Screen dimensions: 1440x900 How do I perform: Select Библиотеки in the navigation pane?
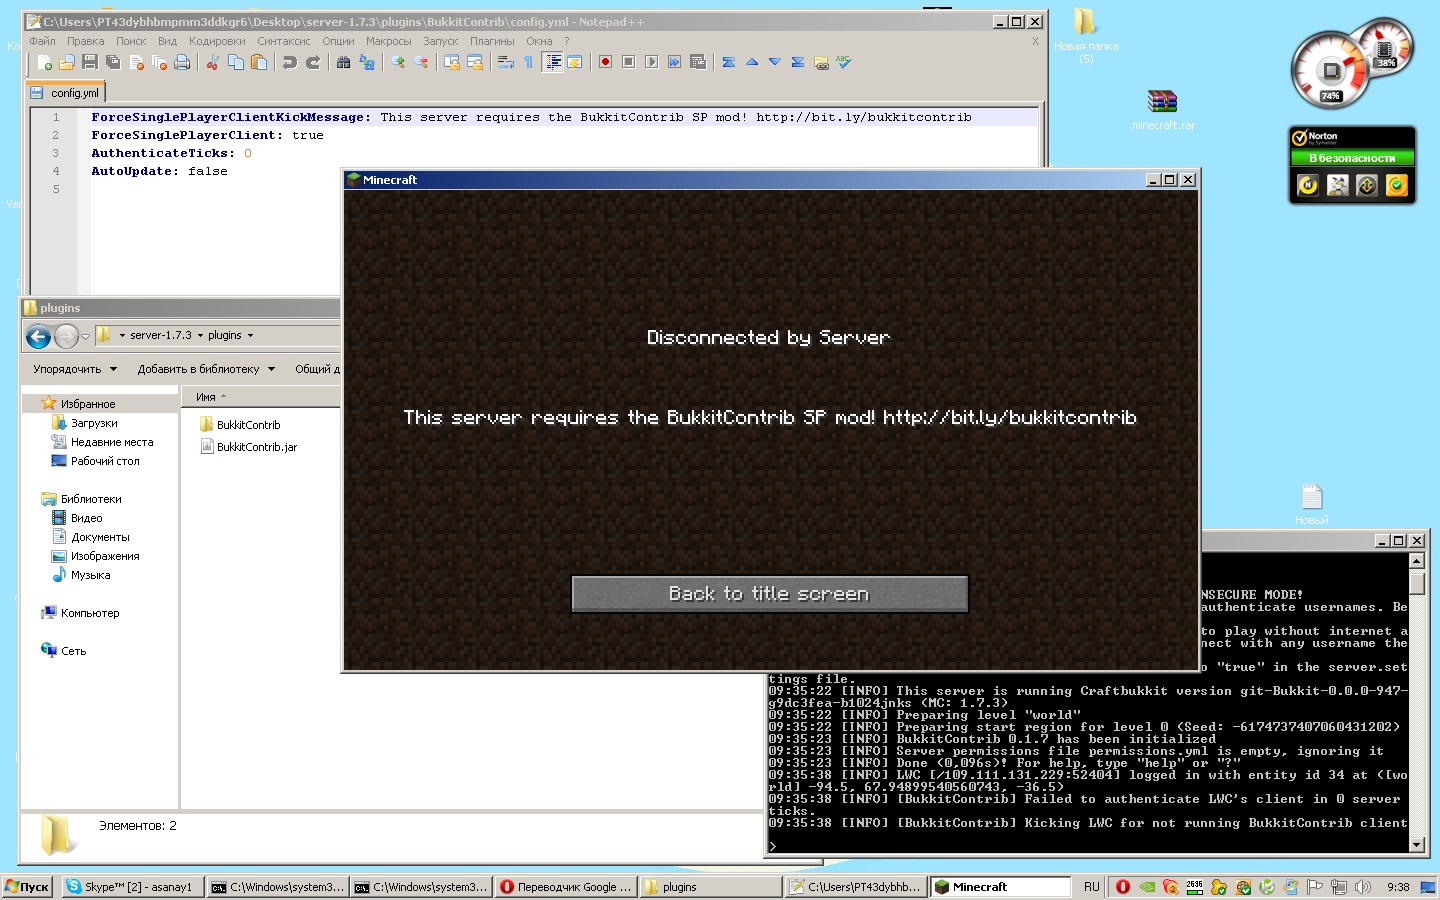pos(81,499)
